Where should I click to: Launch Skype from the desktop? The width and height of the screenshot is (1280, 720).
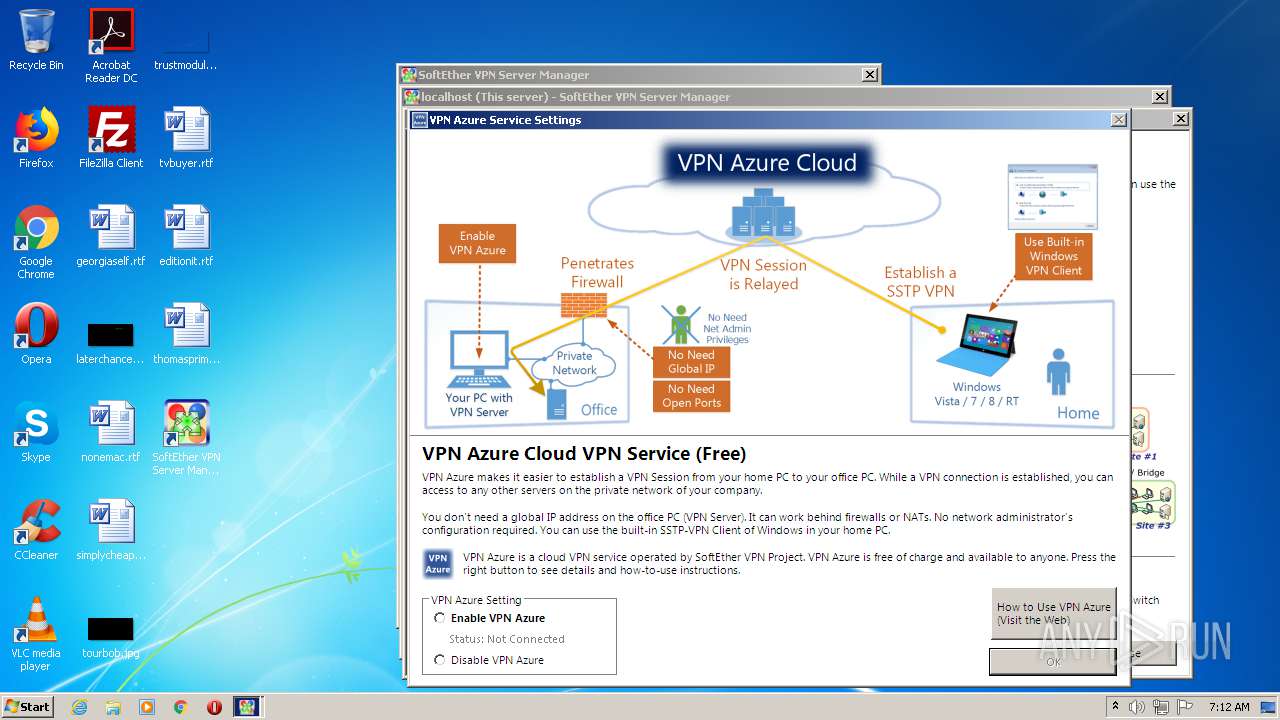tap(36, 432)
